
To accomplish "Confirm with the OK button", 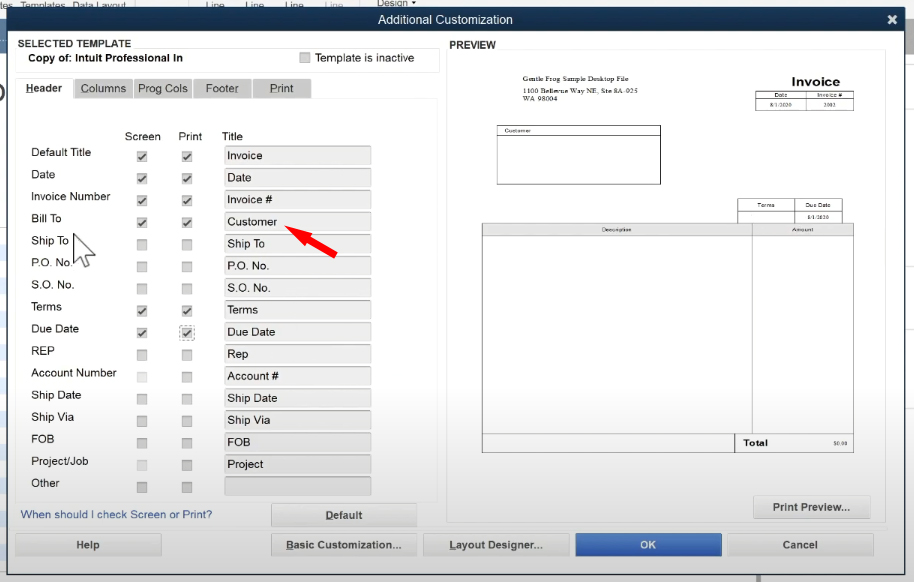I will coord(648,545).
